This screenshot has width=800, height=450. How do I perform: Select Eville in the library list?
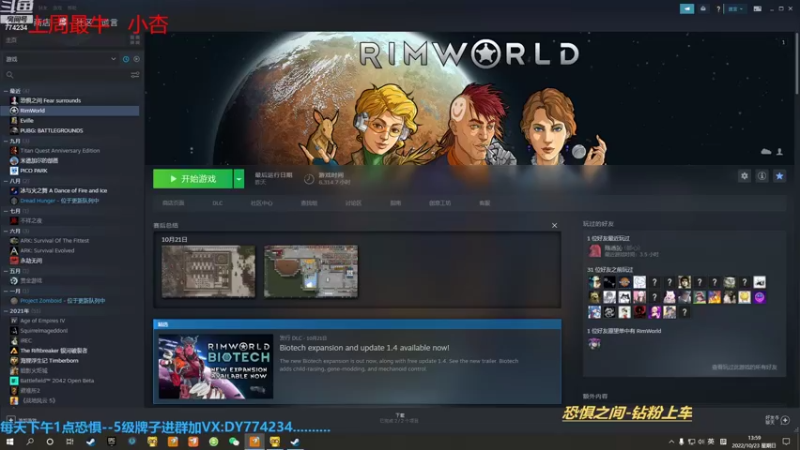(27, 121)
